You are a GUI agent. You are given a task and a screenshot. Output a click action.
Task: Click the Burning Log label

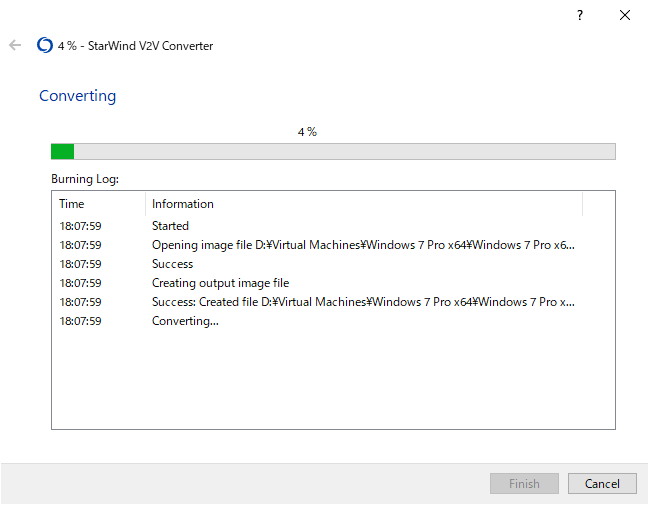(x=85, y=179)
